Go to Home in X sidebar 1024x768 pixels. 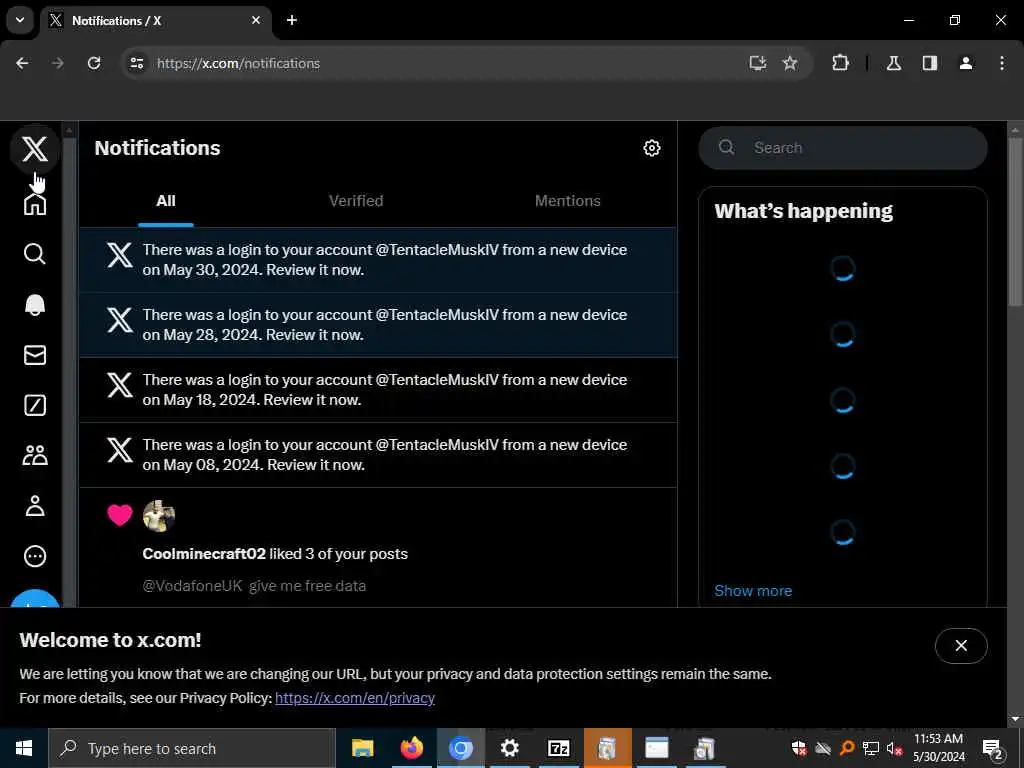coord(35,203)
